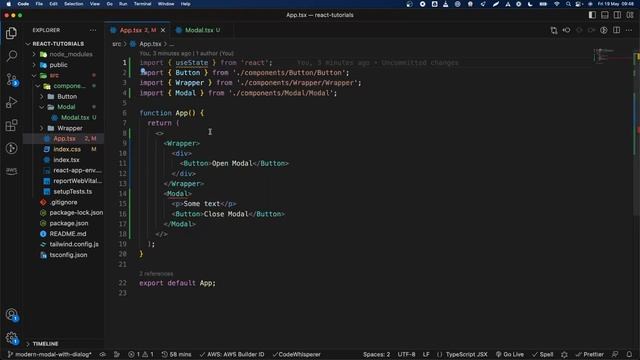Screen dimensions: 640x360
Task: Click the git branch modern-modal-with-dialog
Action: (x=49, y=354)
